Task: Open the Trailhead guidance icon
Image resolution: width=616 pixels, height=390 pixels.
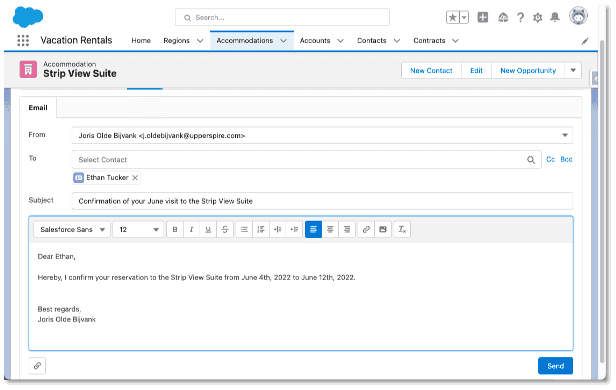Action: coord(503,17)
